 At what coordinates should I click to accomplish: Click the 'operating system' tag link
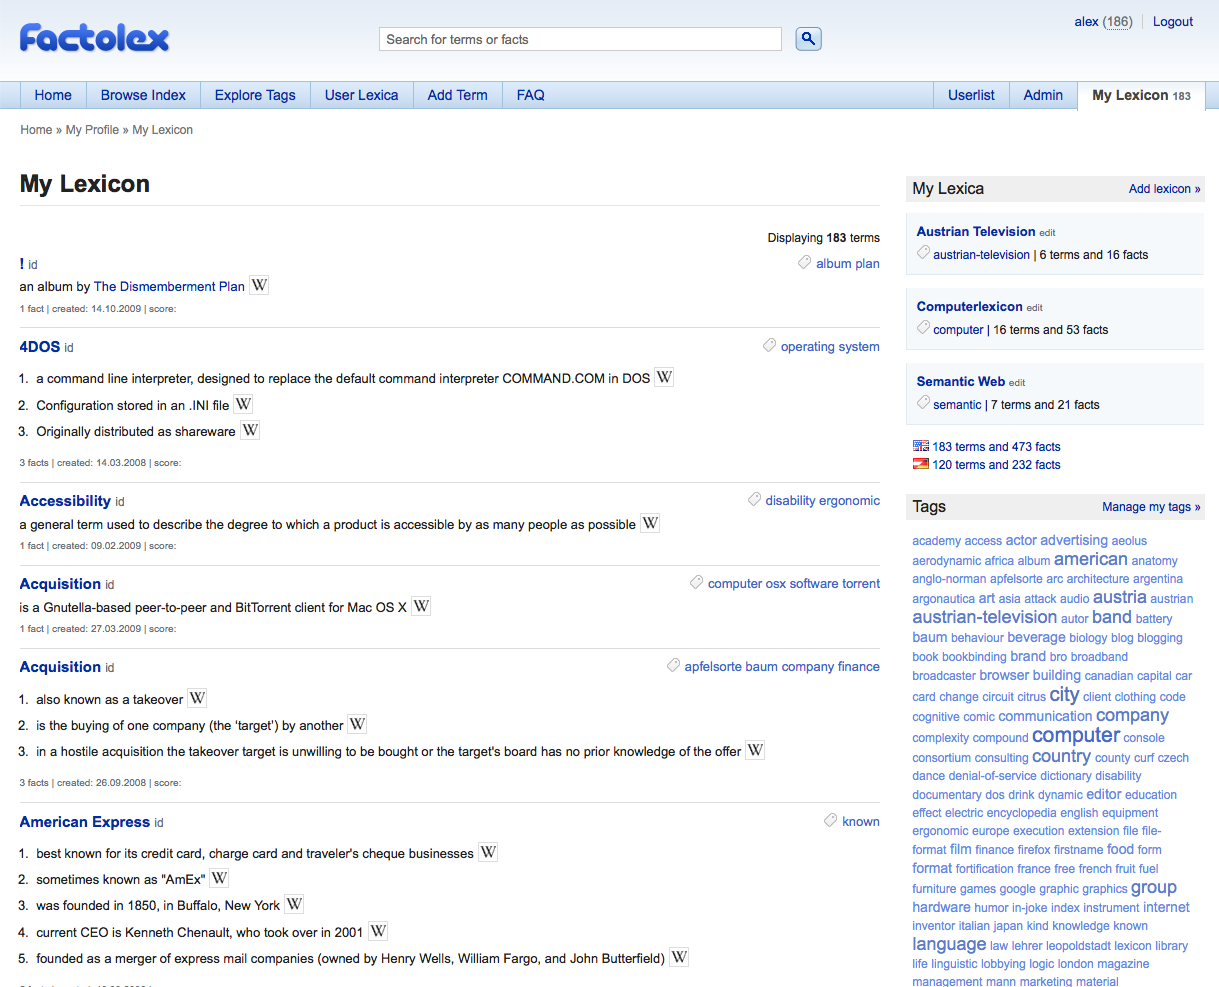pos(830,346)
